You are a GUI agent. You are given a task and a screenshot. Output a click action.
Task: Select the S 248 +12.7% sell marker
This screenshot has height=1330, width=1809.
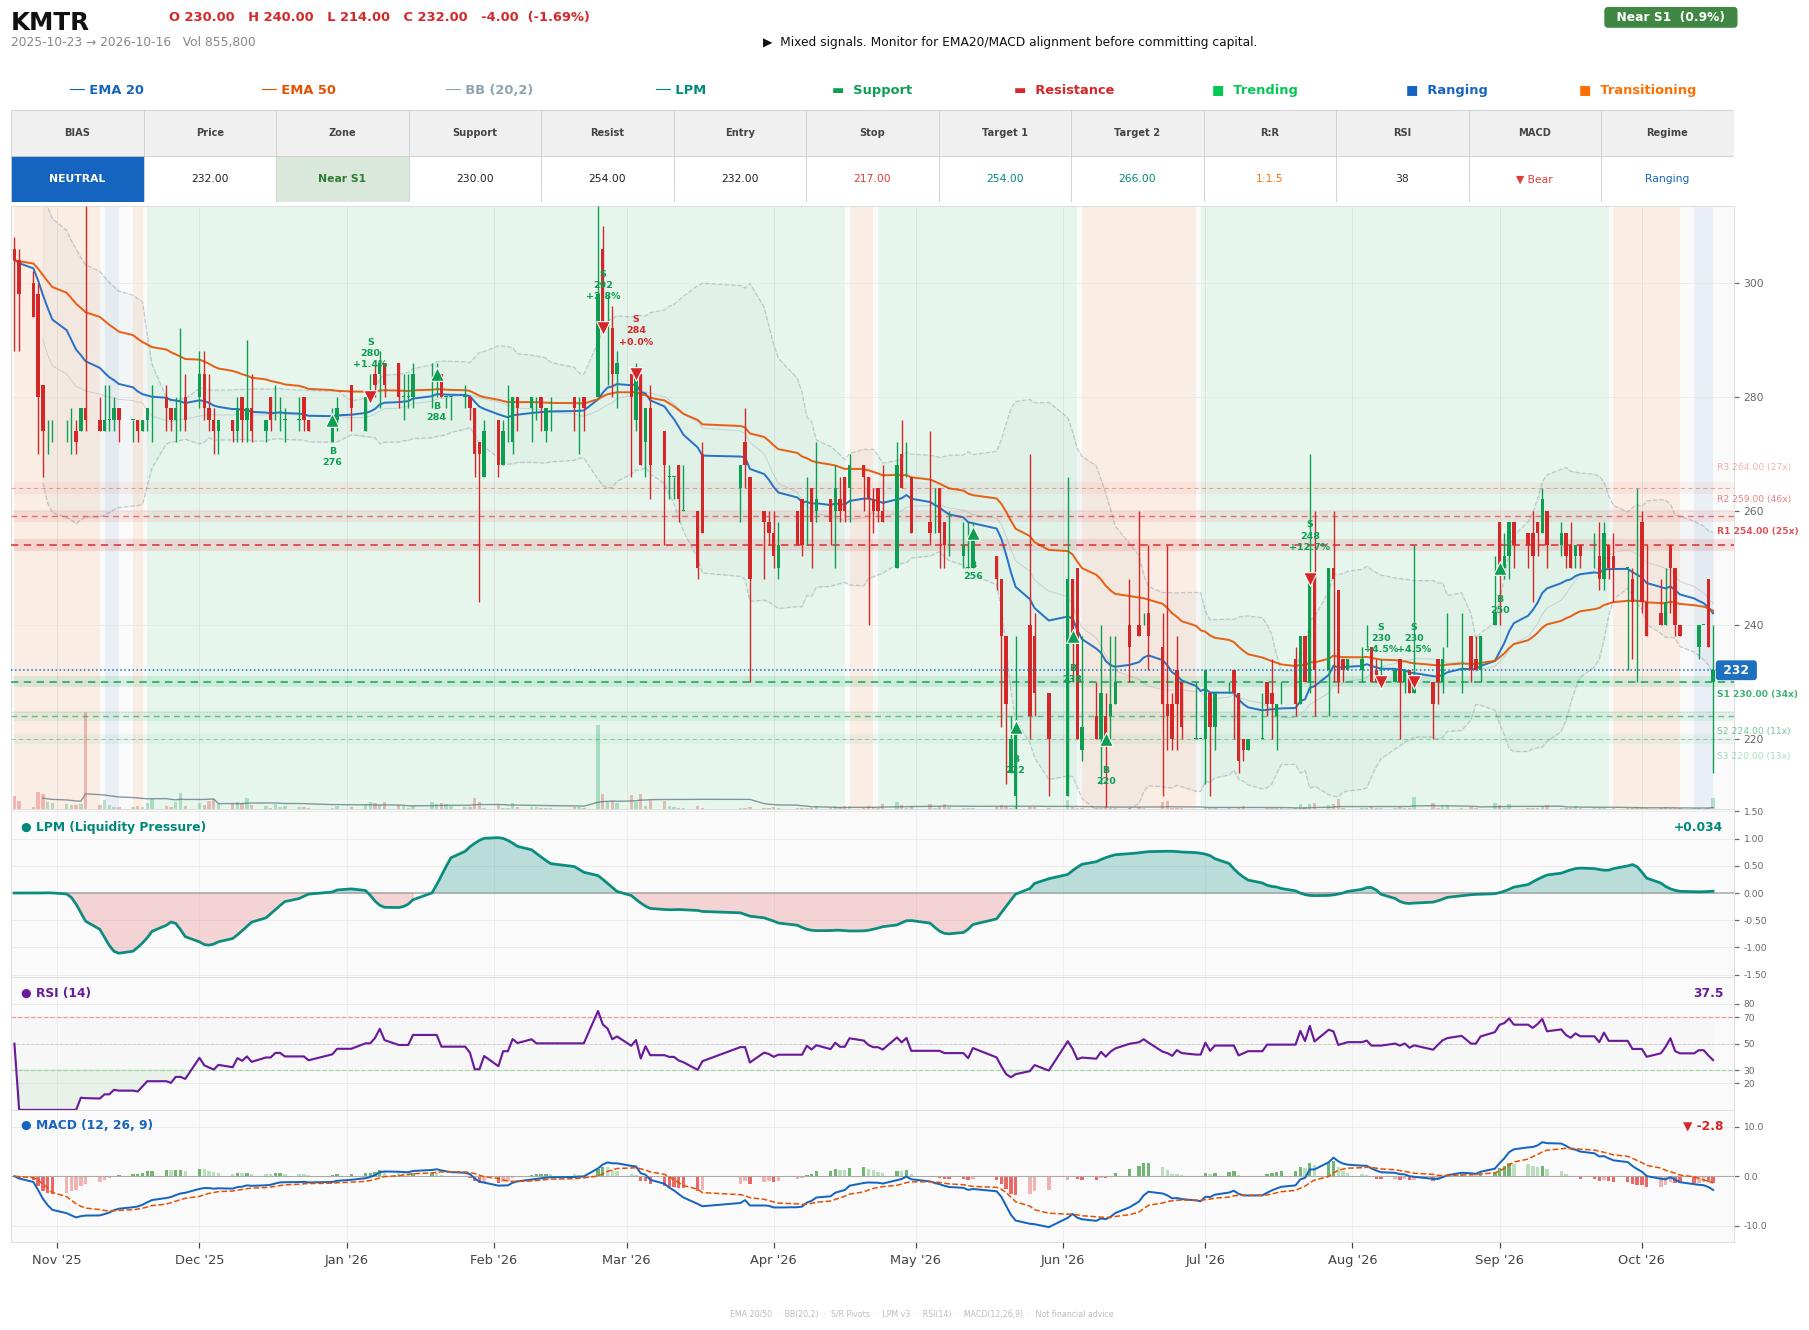tap(1310, 579)
